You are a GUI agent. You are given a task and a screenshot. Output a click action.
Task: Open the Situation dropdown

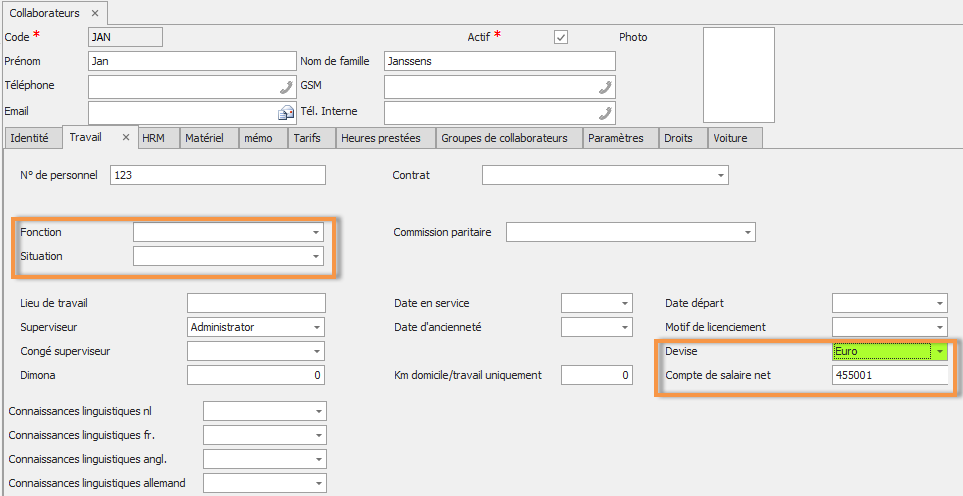pos(316,257)
